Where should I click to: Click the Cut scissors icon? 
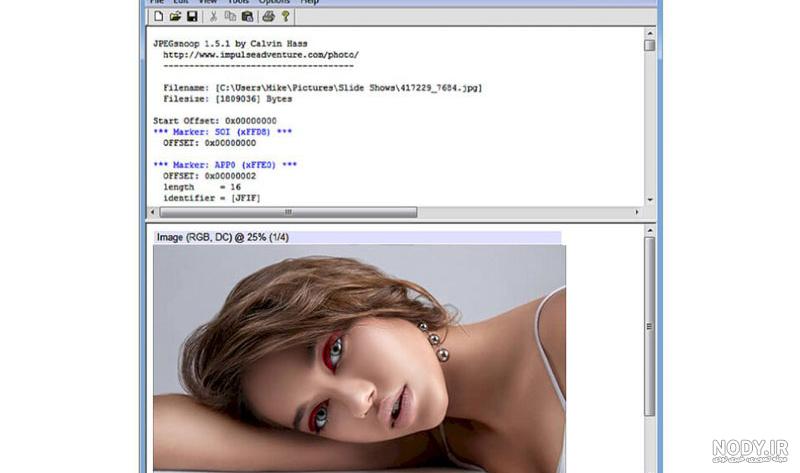point(213,16)
